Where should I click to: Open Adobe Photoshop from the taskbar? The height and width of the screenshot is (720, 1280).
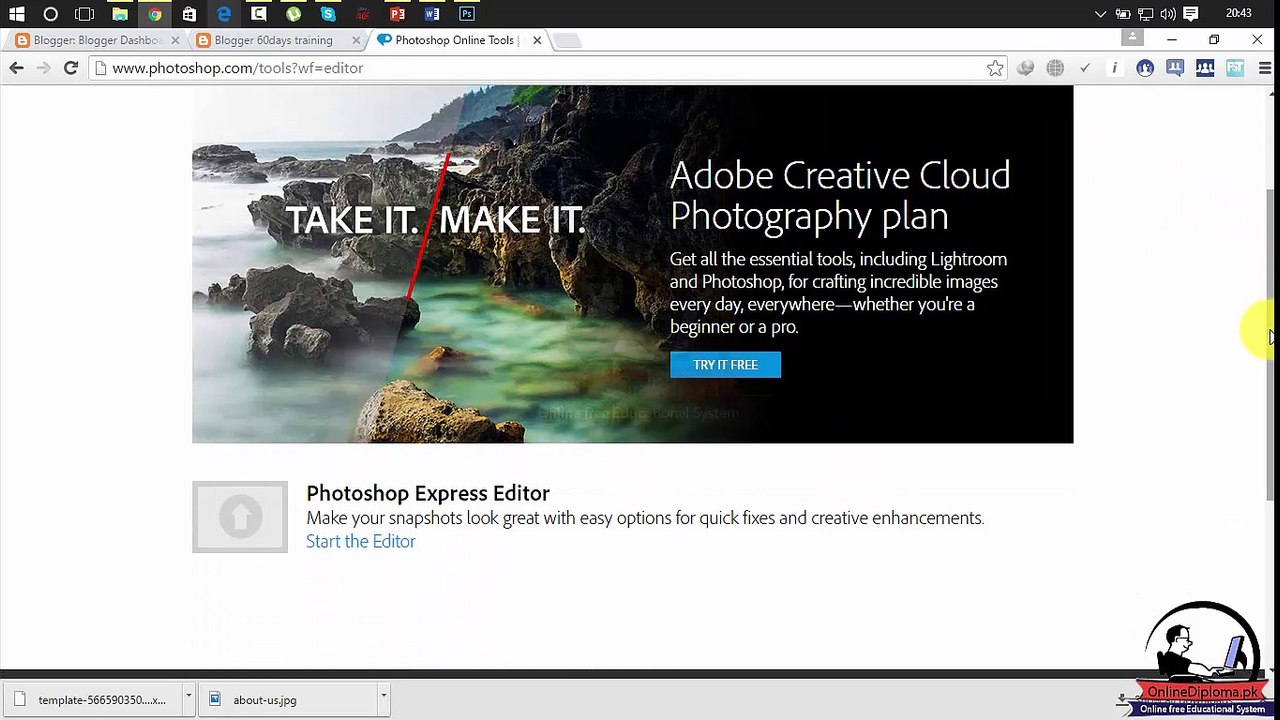coord(467,14)
